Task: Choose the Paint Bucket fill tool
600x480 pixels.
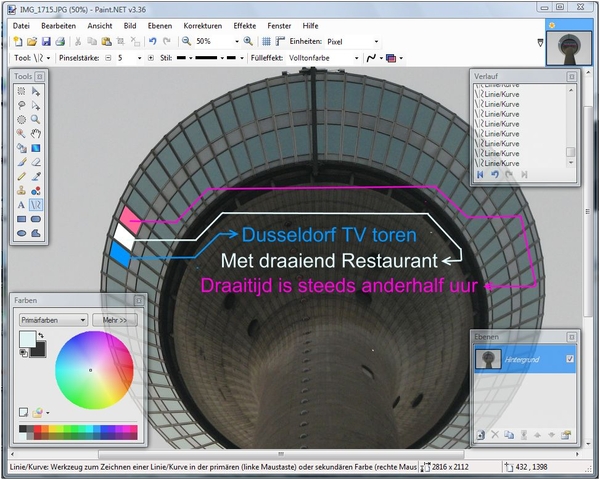Action: click(22, 147)
